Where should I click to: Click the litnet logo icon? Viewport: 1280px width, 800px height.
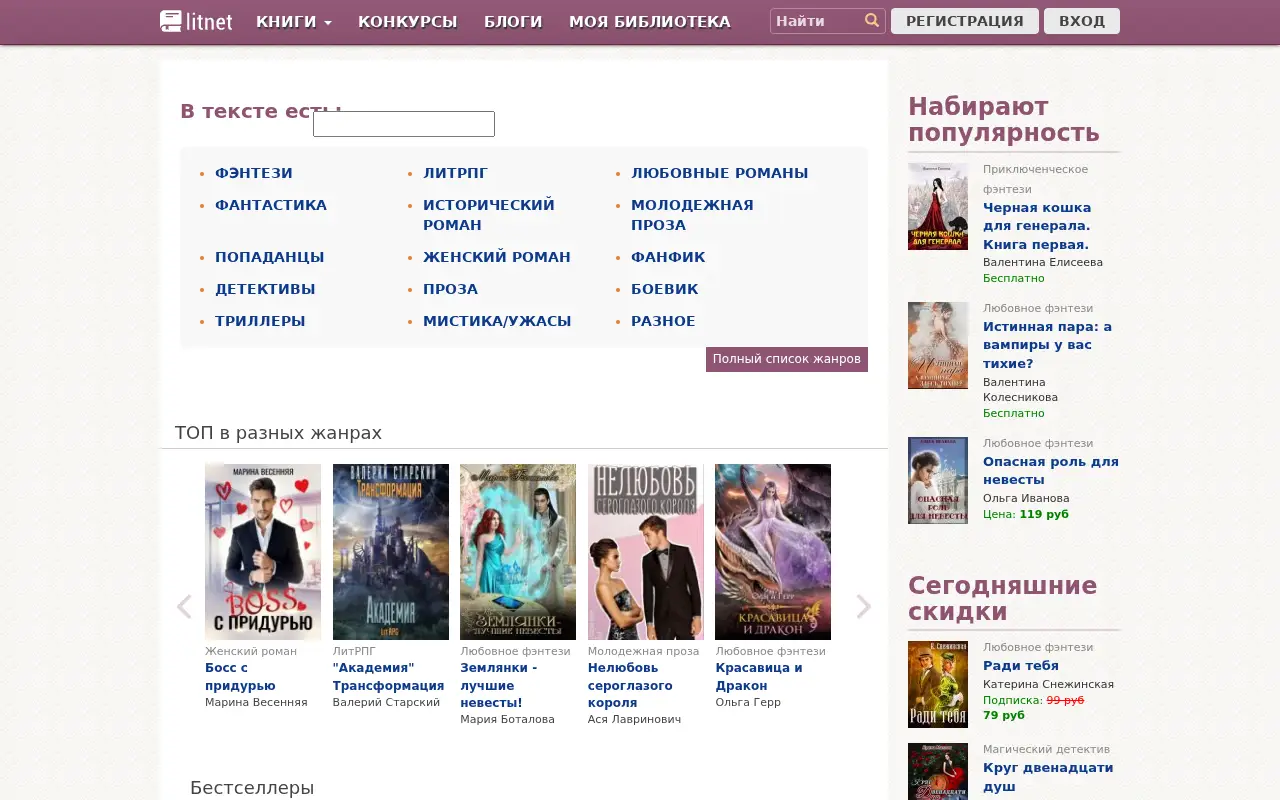pyautogui.click(x=196, y=21)
